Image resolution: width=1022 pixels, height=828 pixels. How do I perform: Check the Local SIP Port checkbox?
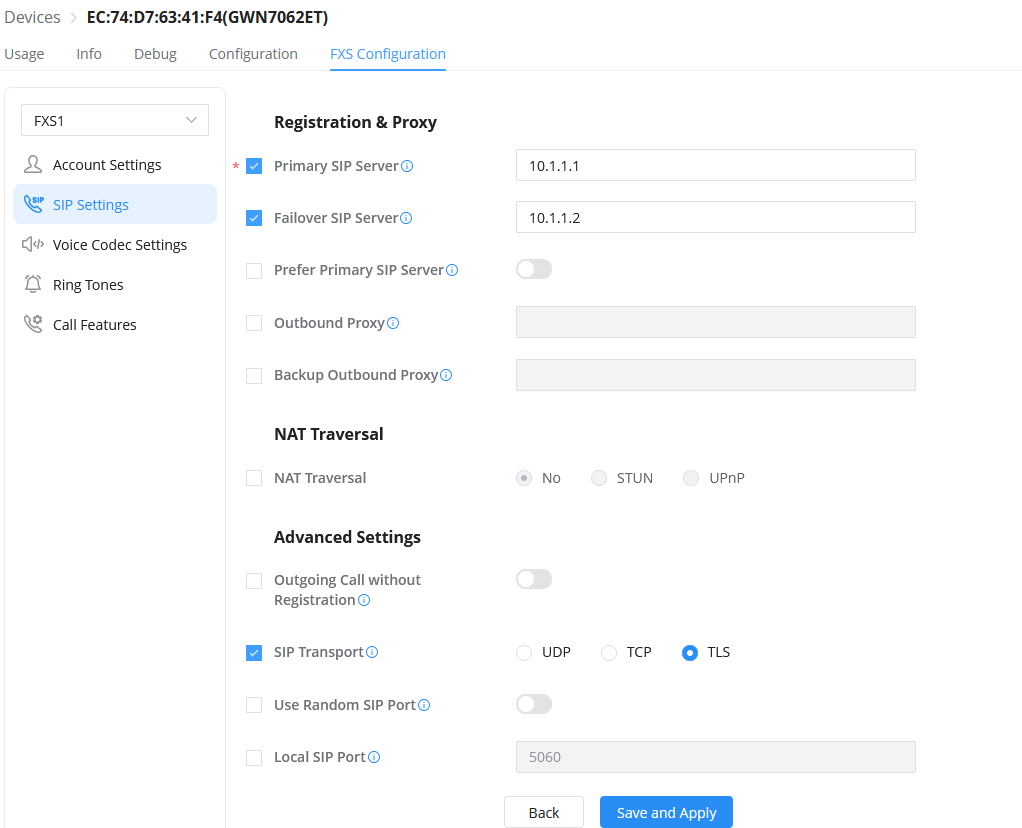pyautogui.click(x=254, y=758)
